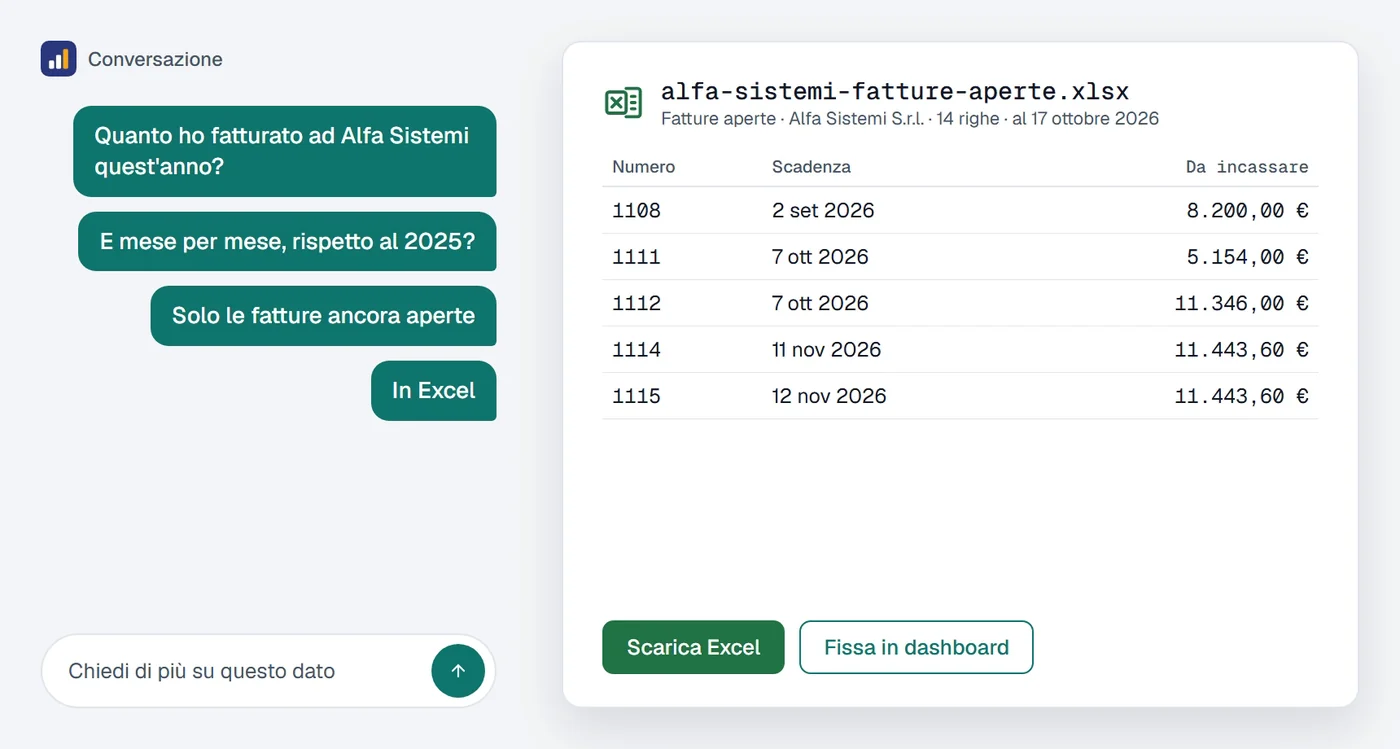
Task: Select the "Quanto ho fatturato ad Alfa Sistemi" message
Action: (285, 151)
